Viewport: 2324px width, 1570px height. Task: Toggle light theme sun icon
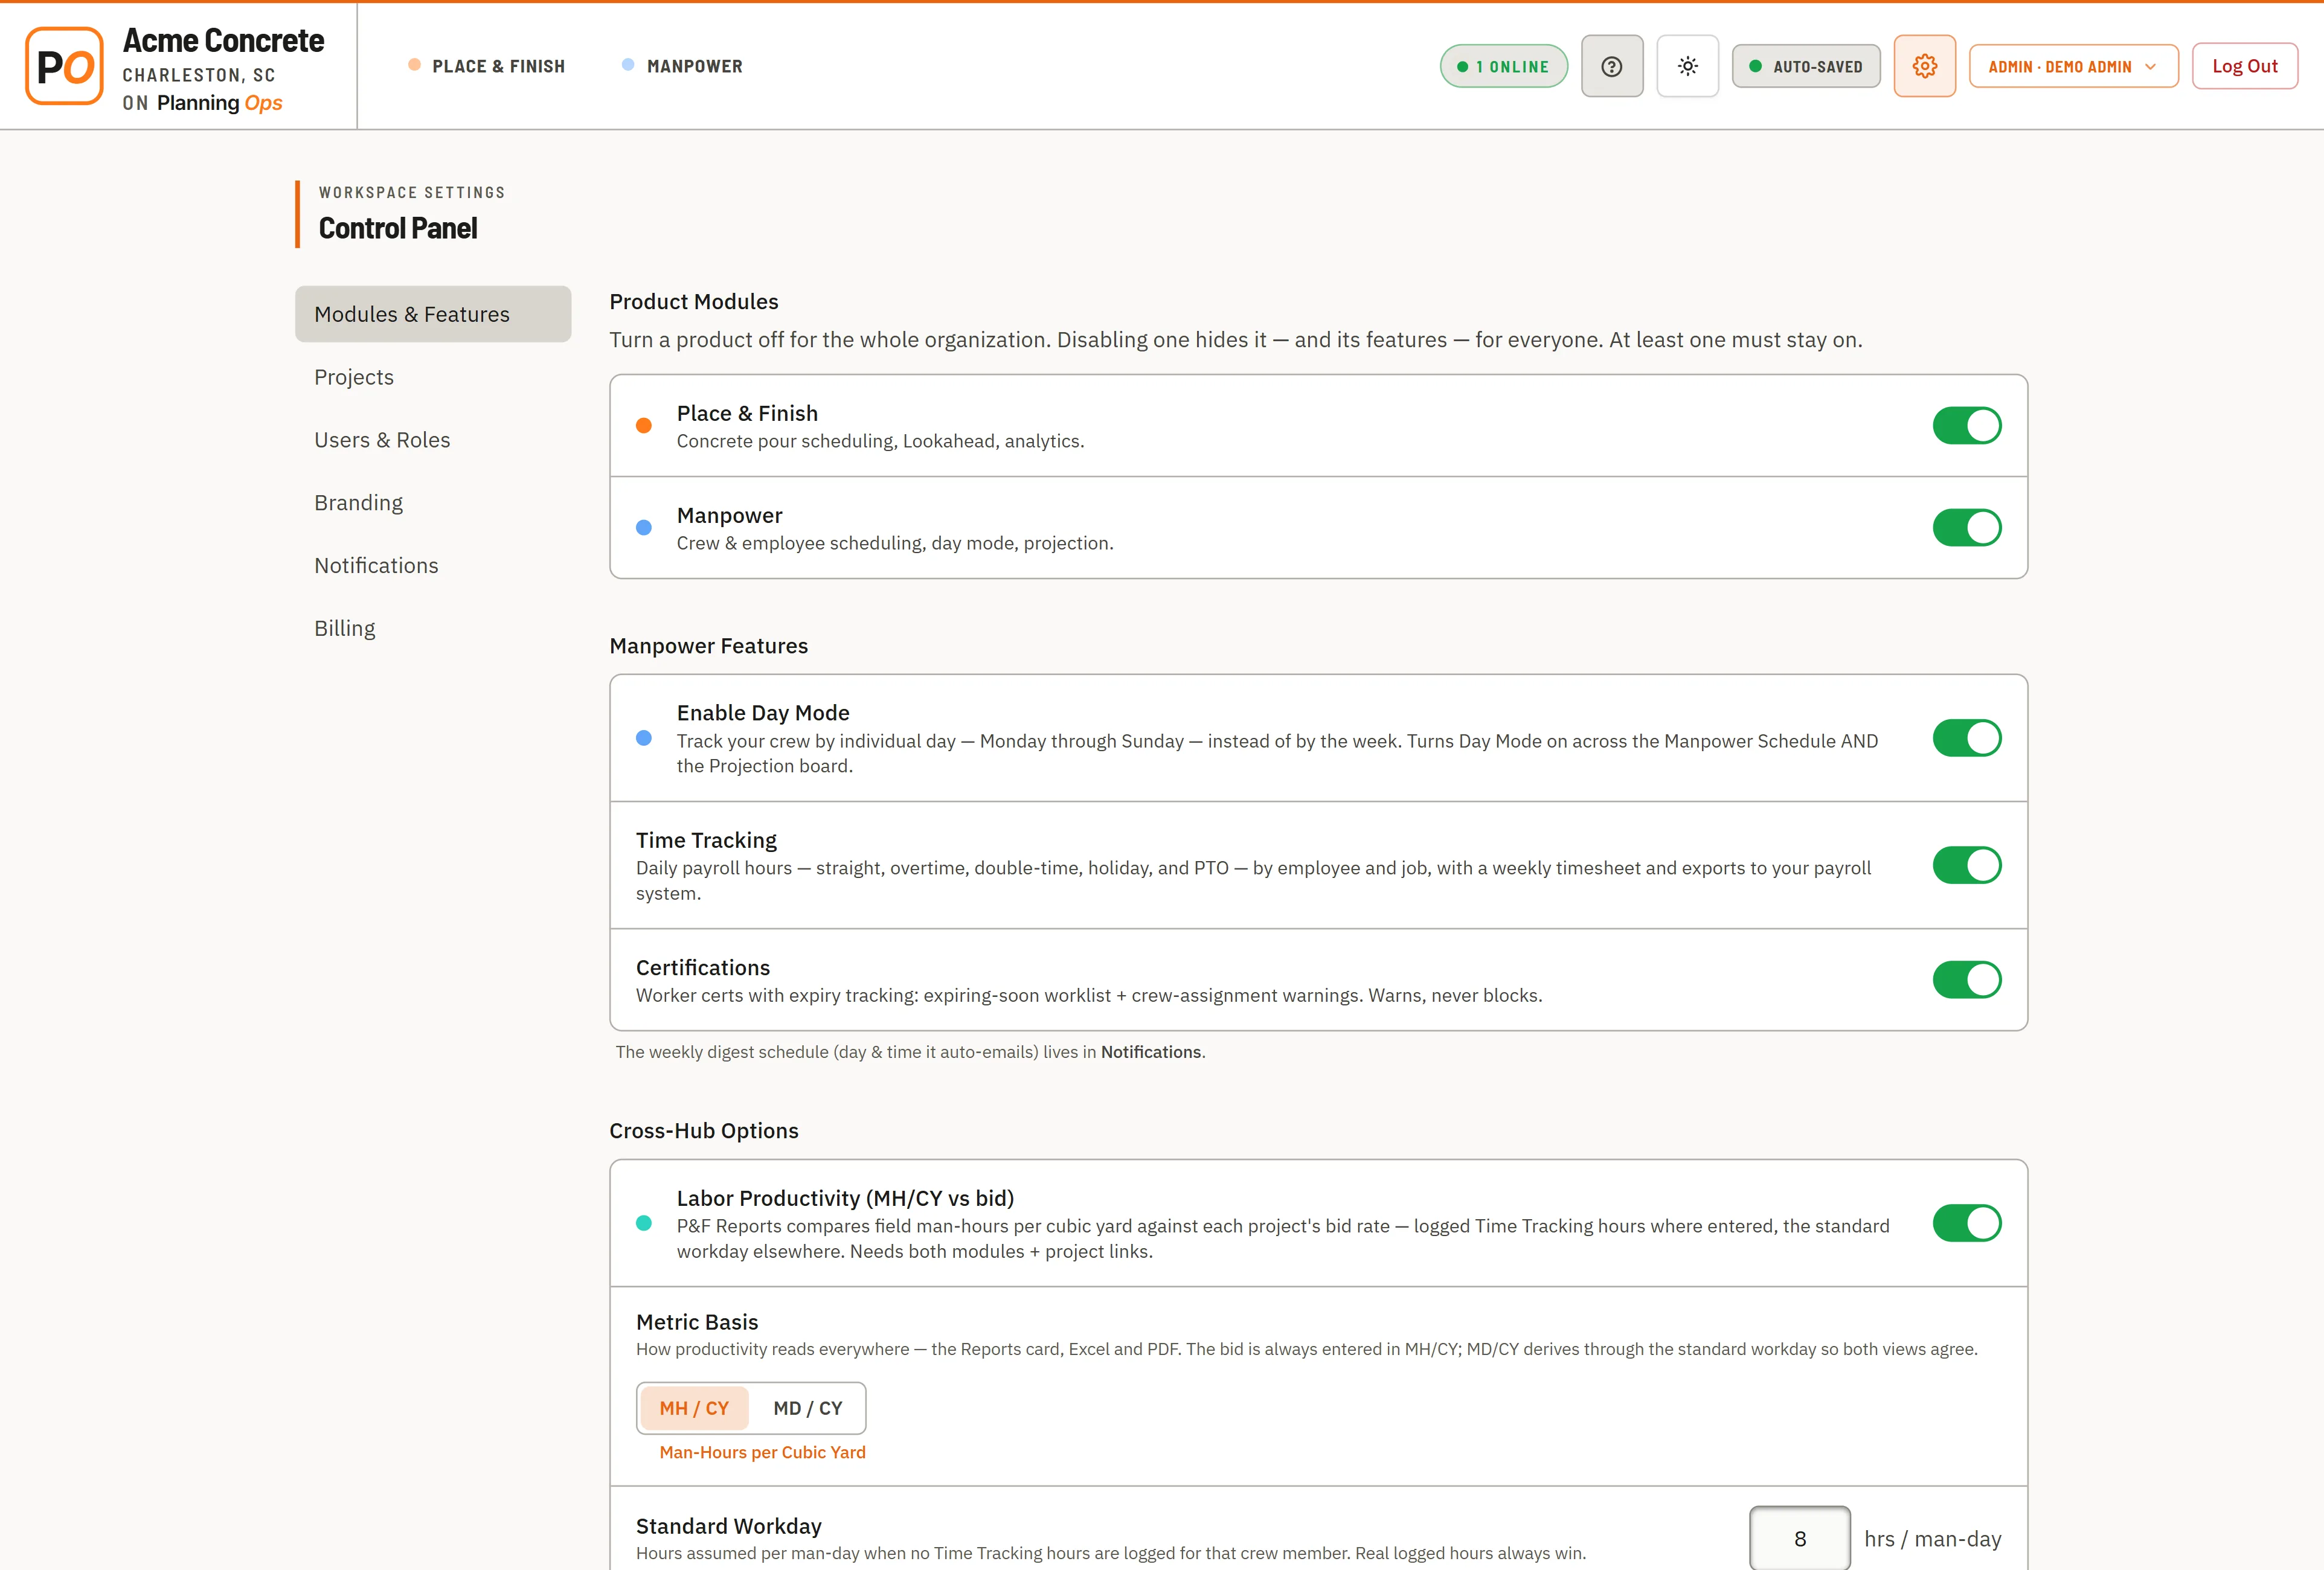pyautogui.click(x=1687, y=66)
